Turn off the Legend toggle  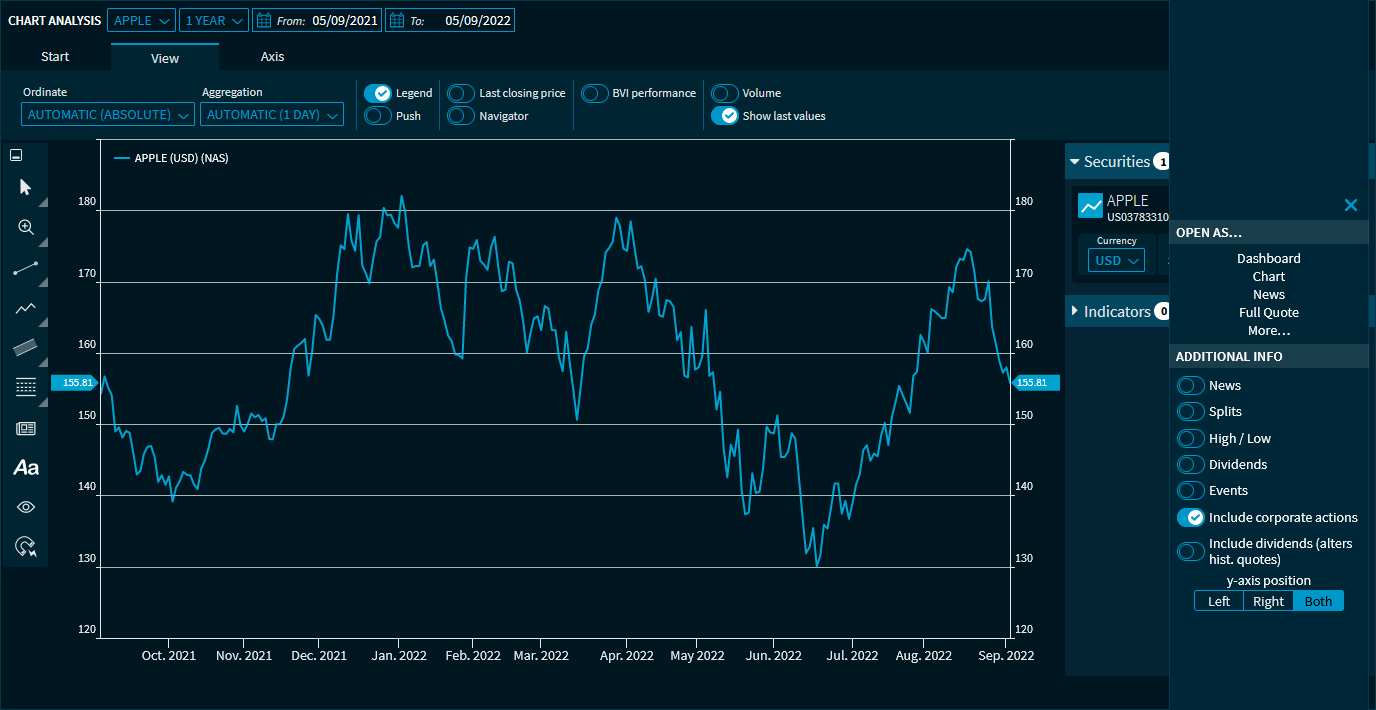(x=378, y=93)
